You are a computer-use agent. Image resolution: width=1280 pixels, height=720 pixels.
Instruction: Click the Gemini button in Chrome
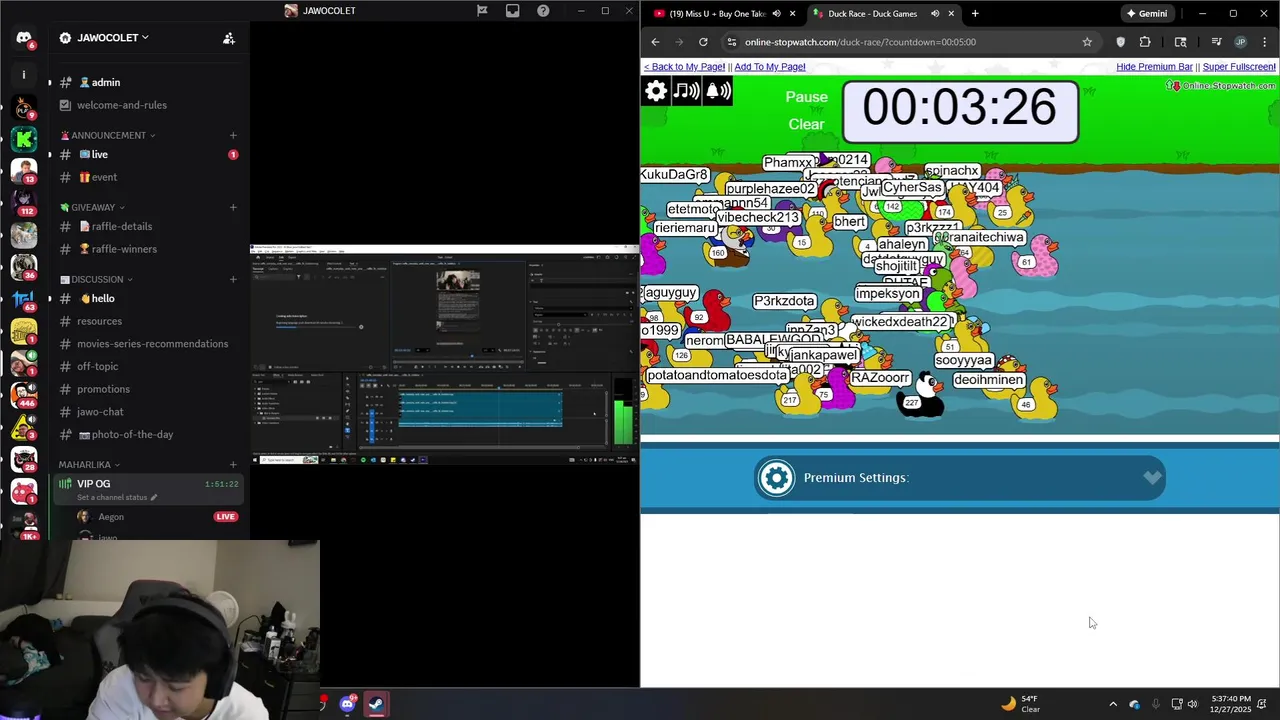(1146, 14)
